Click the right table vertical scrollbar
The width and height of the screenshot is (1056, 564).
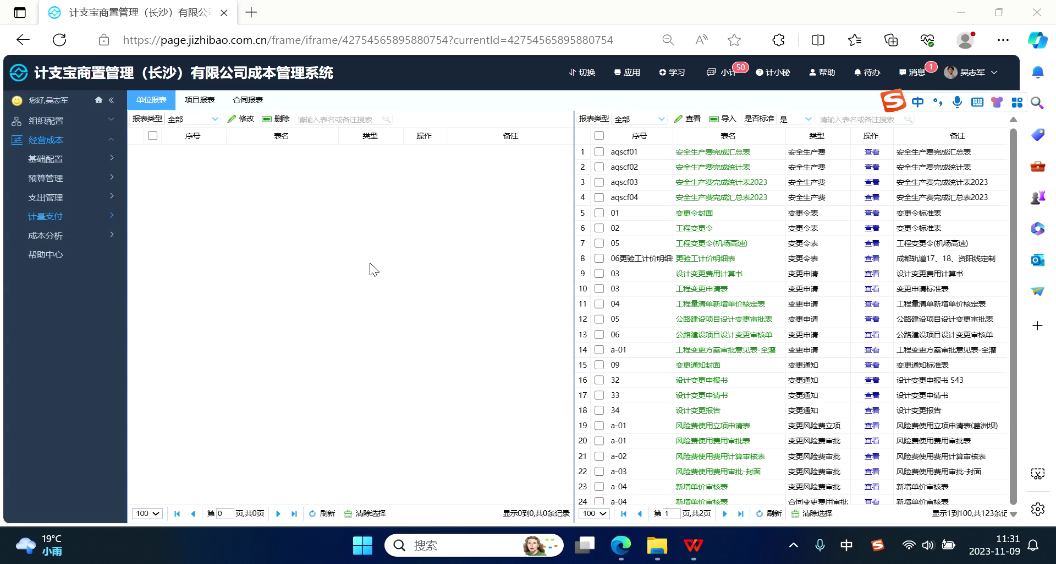(x=1013, y=314)
